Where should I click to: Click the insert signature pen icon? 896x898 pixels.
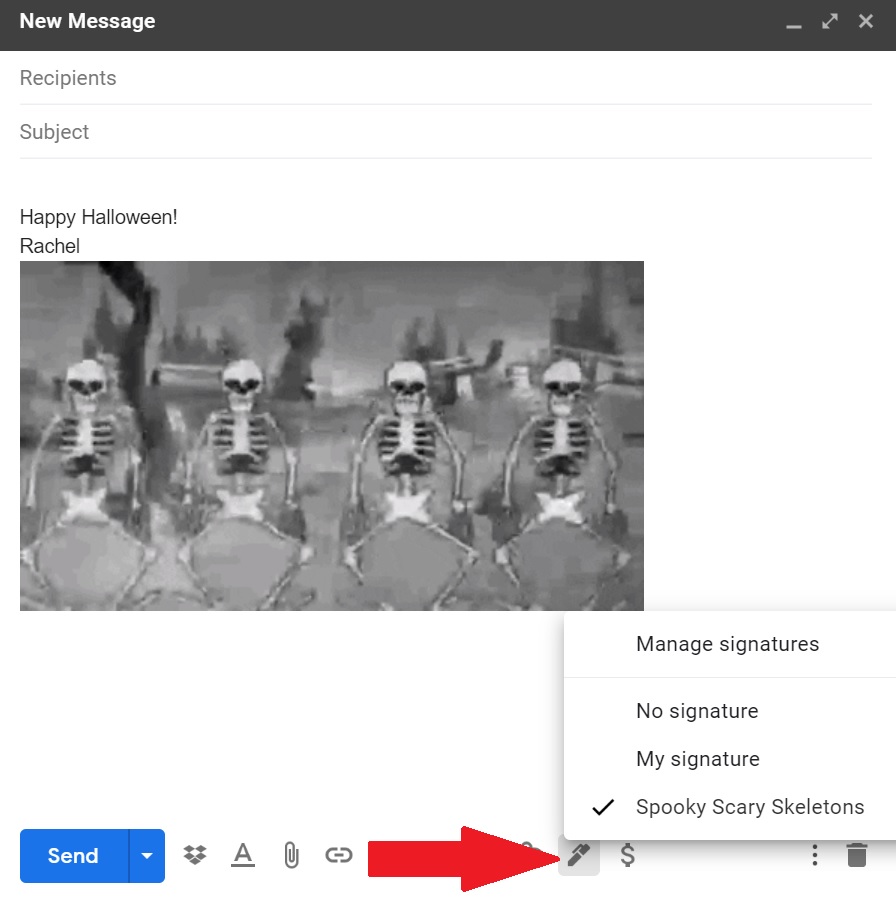point(579,855)
